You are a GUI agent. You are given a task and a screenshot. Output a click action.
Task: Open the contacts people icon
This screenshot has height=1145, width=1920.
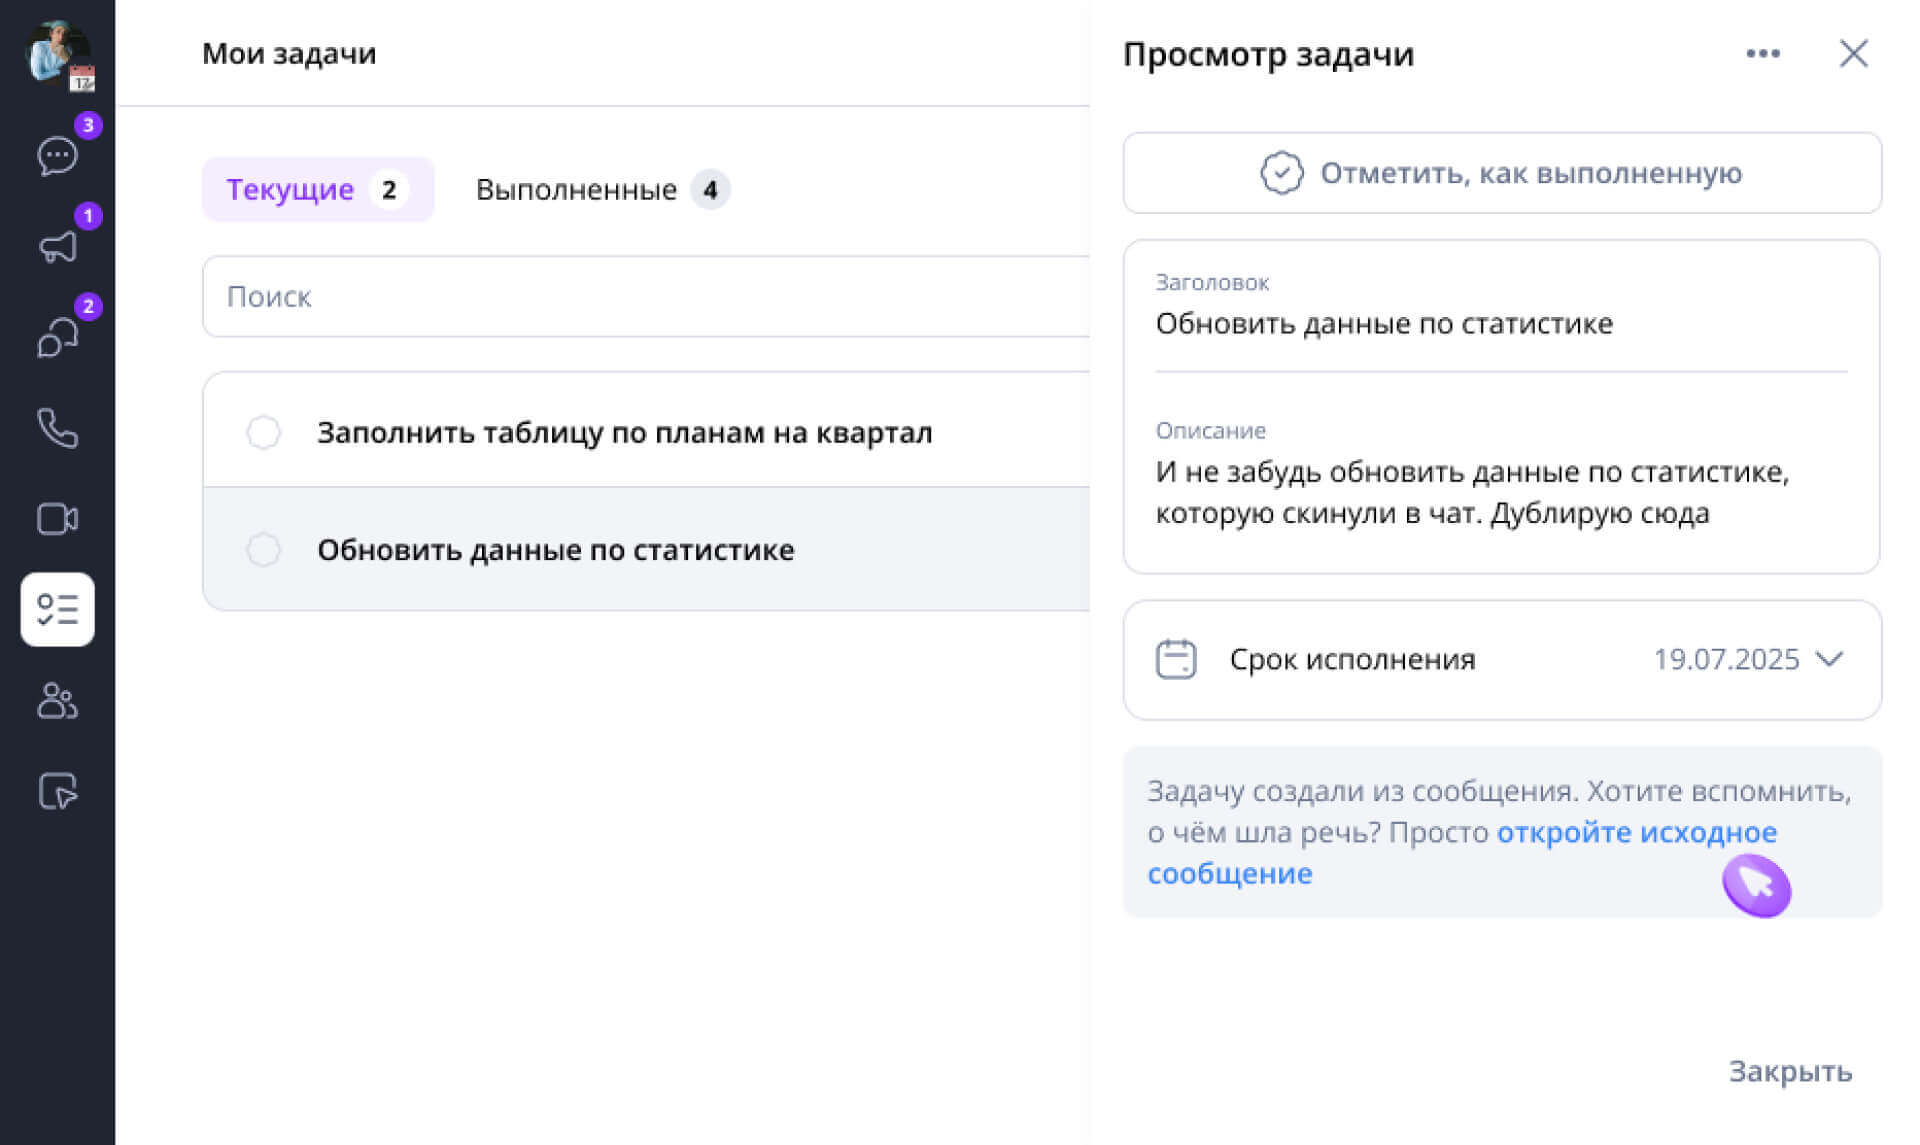click(57, 701)
